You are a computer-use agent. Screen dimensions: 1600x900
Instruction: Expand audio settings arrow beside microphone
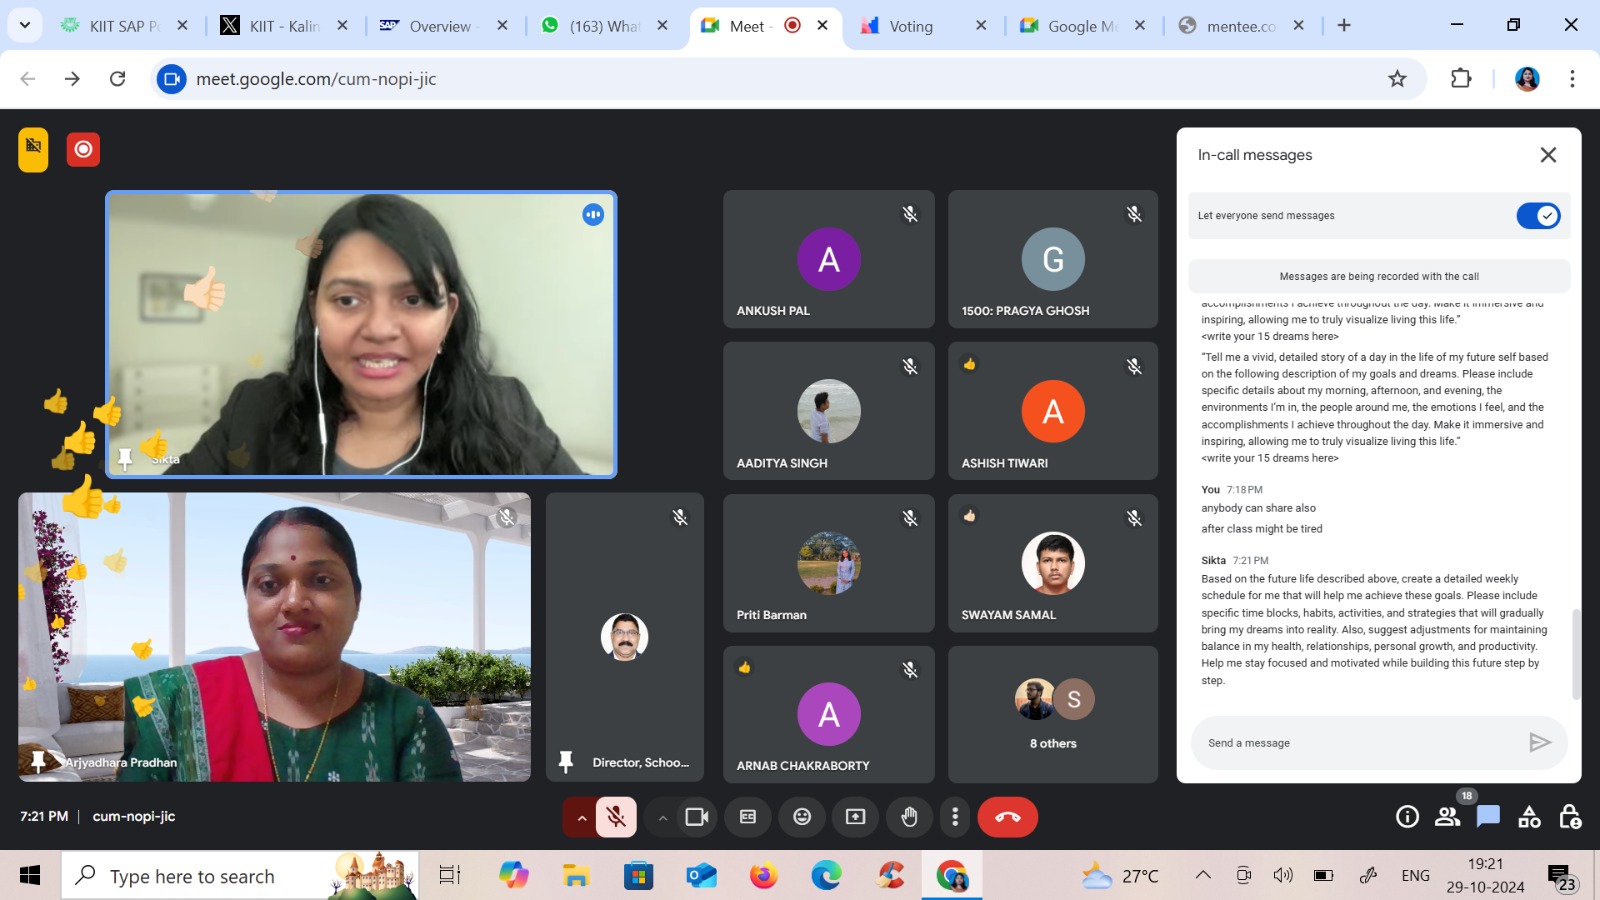[x=581, y=818]
